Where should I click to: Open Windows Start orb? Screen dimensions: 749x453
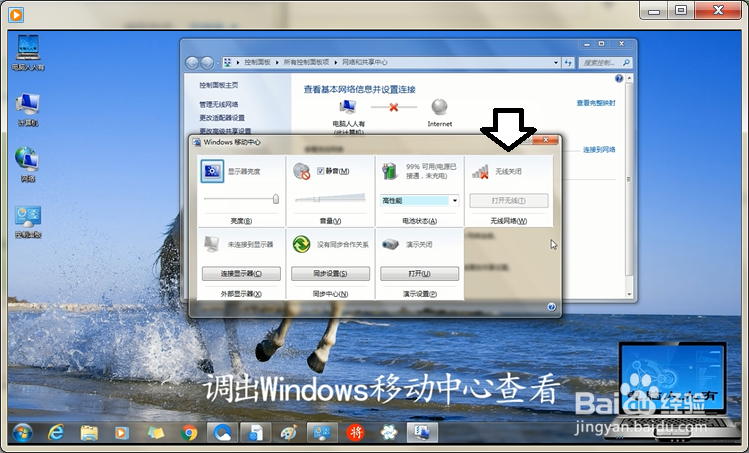[x=22, y=433]
